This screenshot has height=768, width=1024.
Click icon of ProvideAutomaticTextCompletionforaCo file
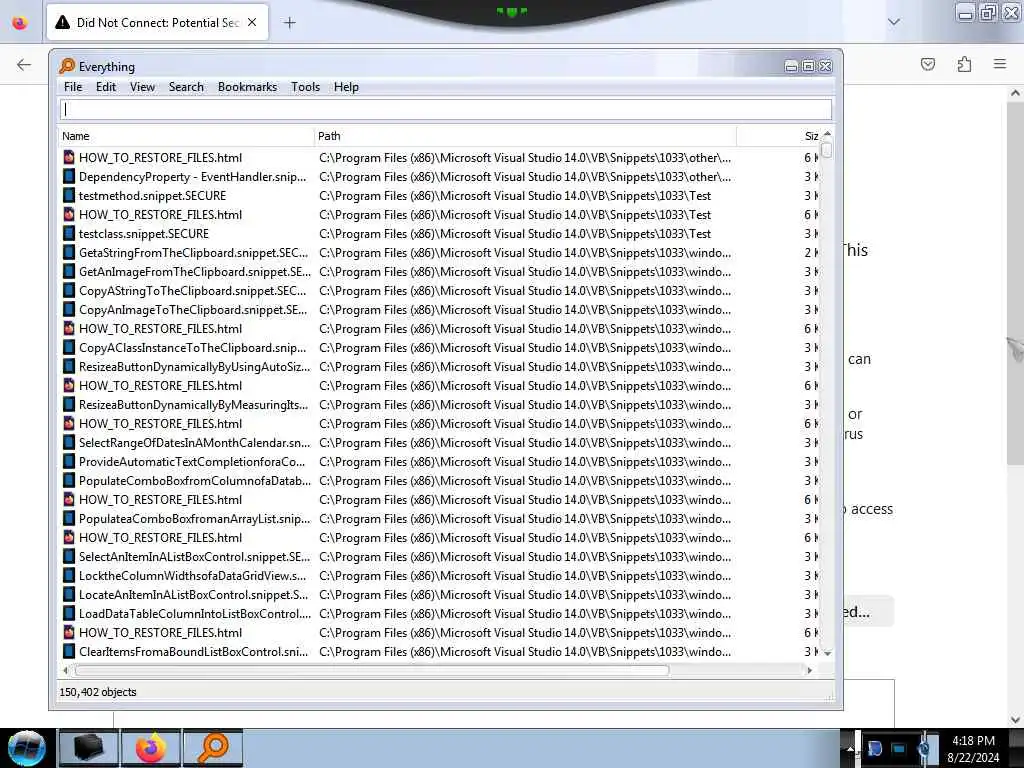tap(69, 461)
